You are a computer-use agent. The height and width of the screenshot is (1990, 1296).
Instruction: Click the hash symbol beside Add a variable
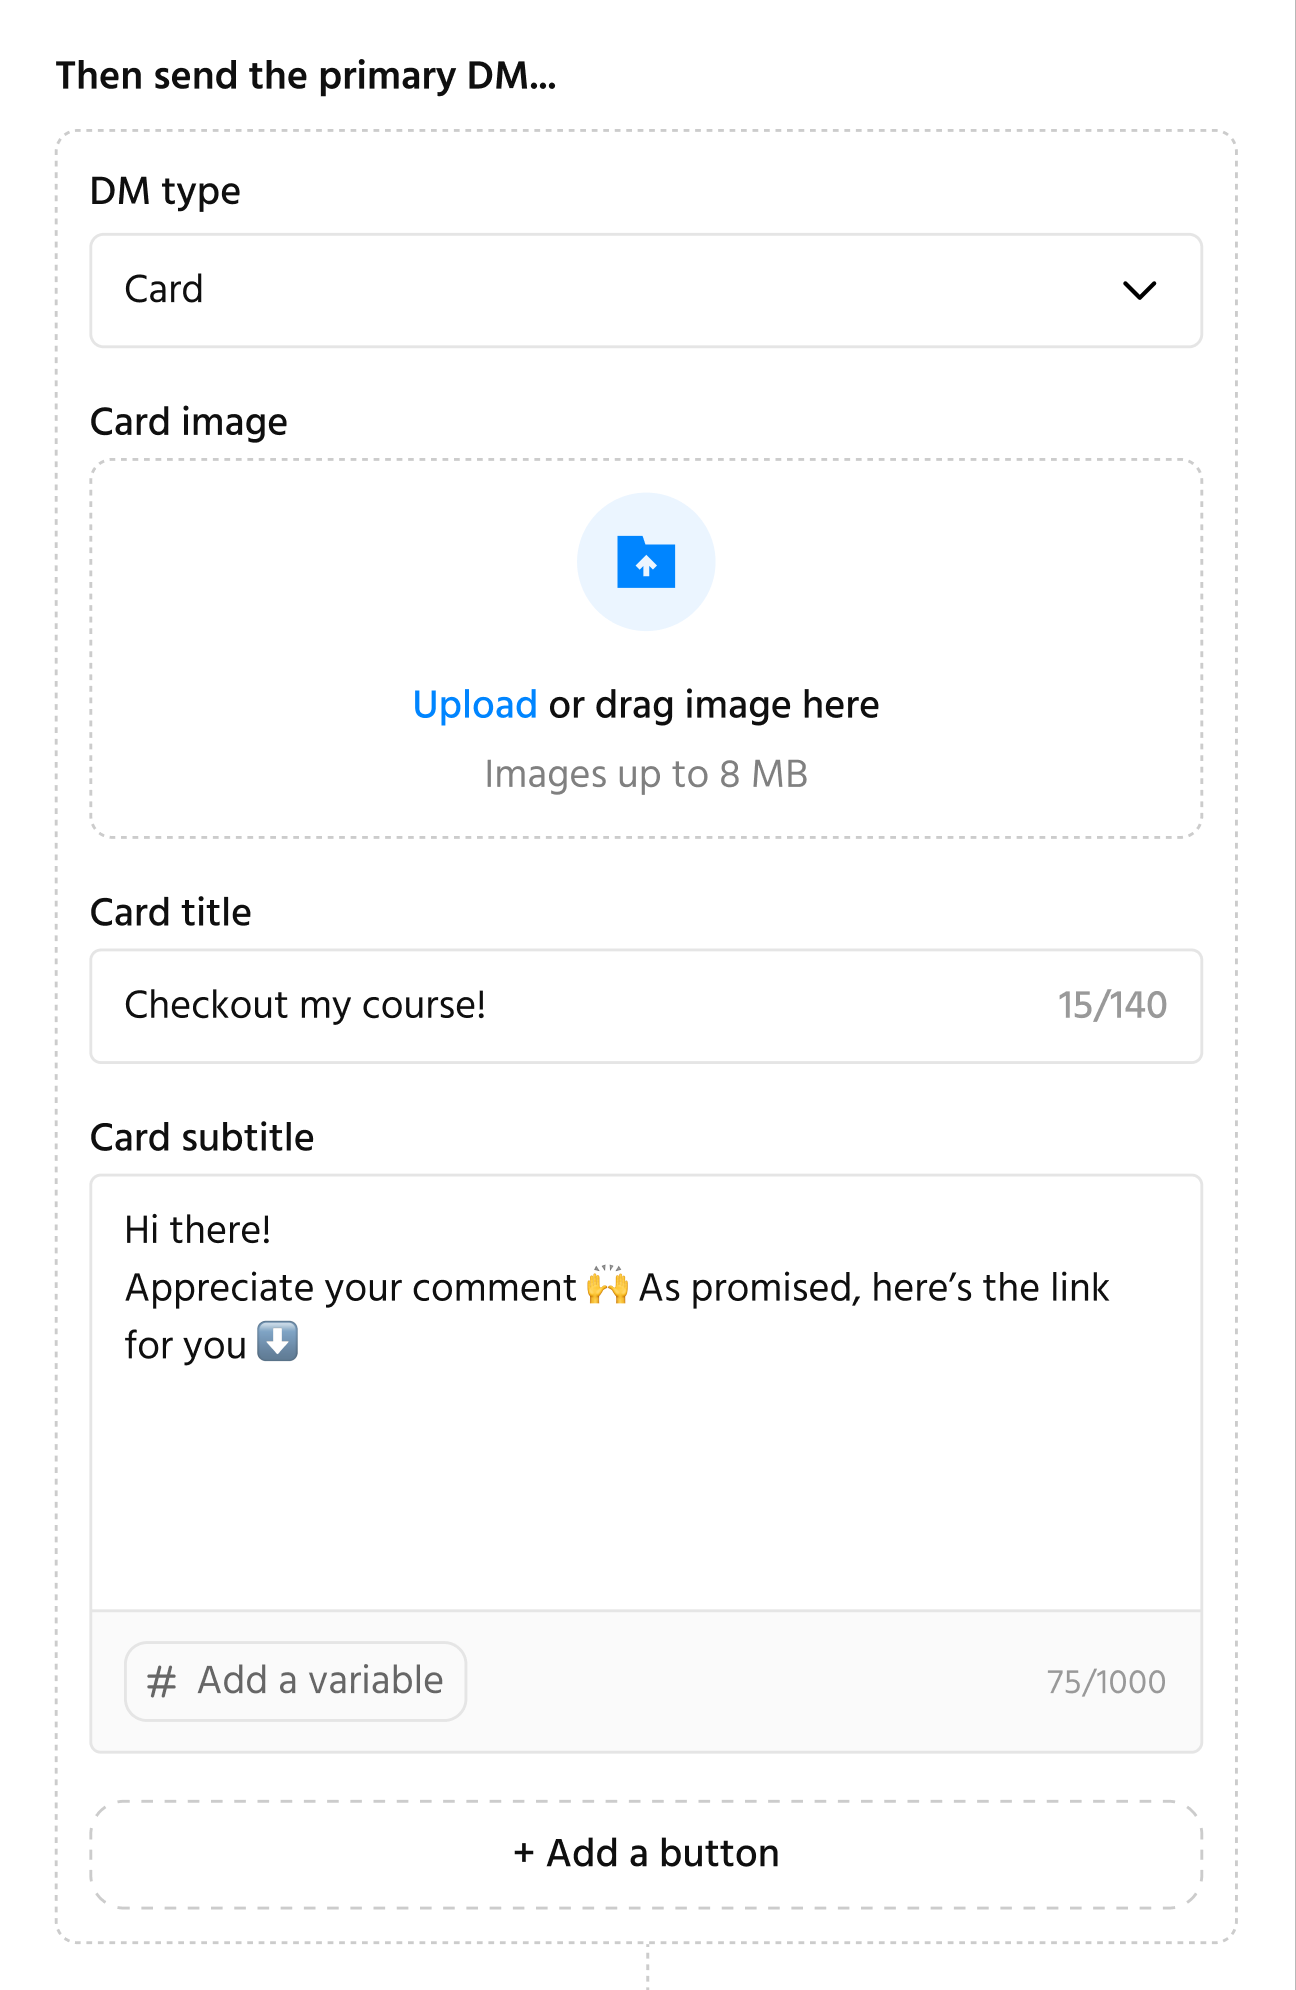click(x=161, y=1682)
